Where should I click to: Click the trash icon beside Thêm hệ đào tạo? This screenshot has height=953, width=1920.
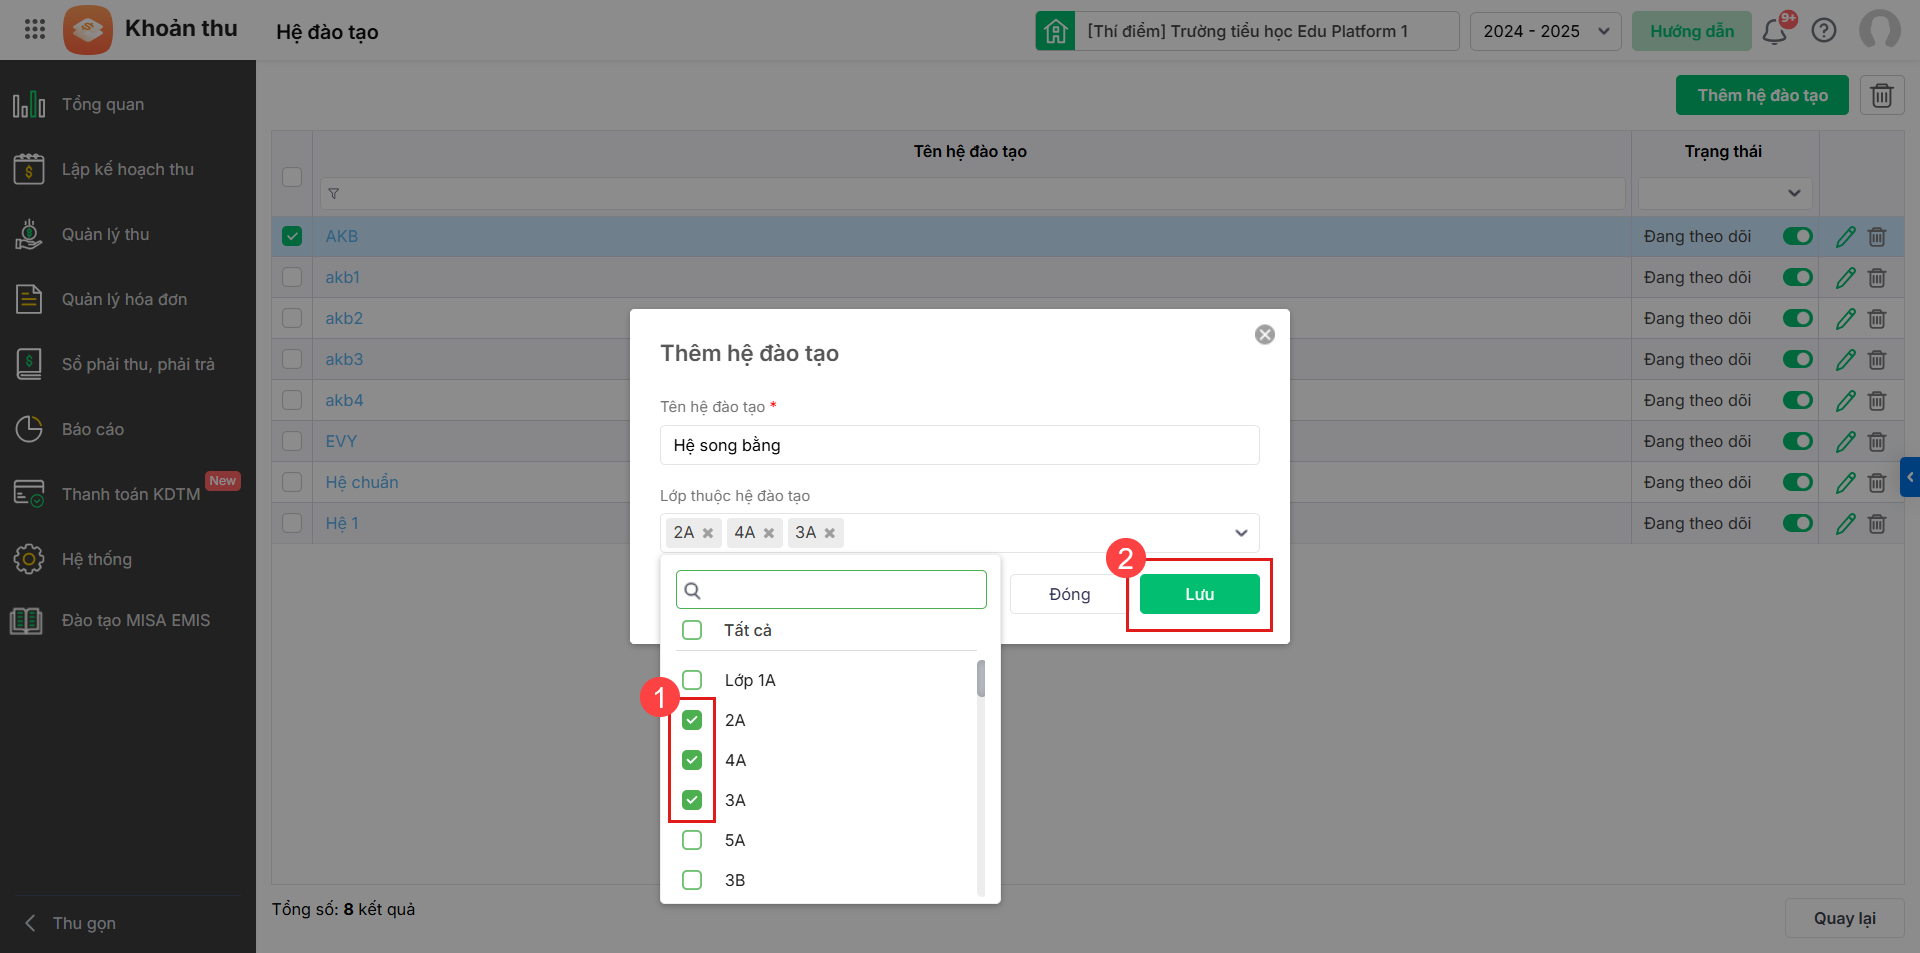point(1881,95)
